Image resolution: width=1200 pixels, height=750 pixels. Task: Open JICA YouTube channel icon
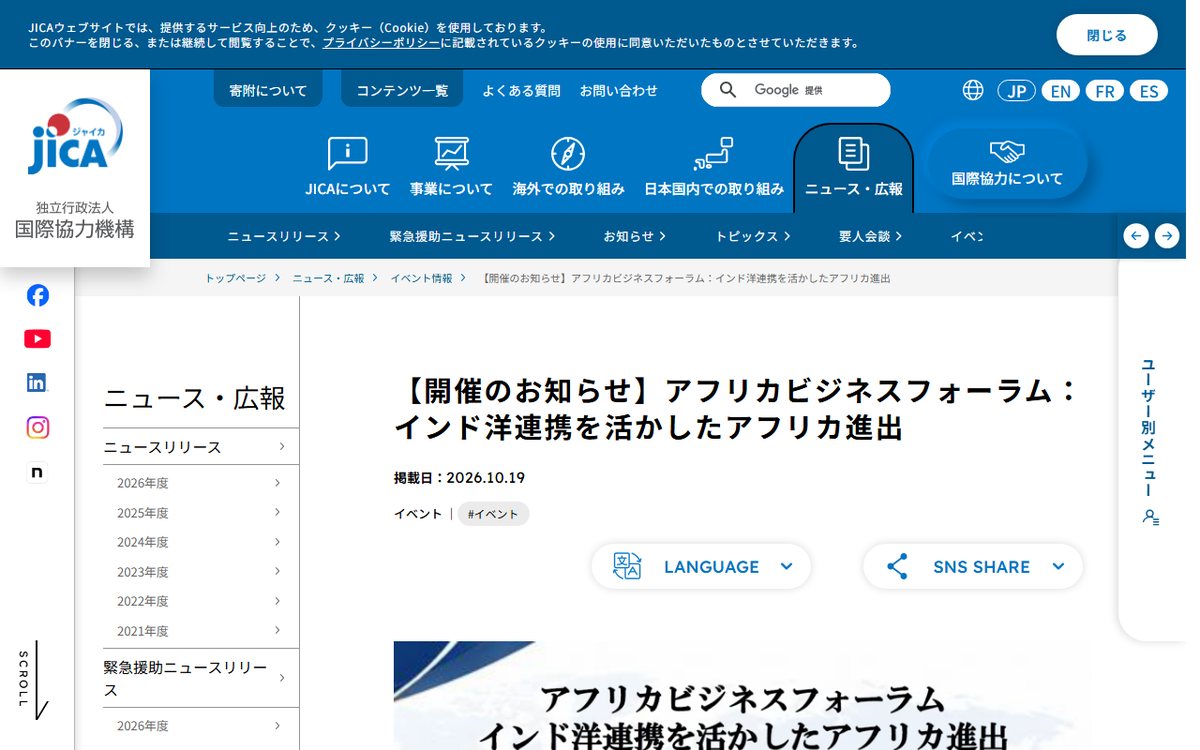point(37,339)
